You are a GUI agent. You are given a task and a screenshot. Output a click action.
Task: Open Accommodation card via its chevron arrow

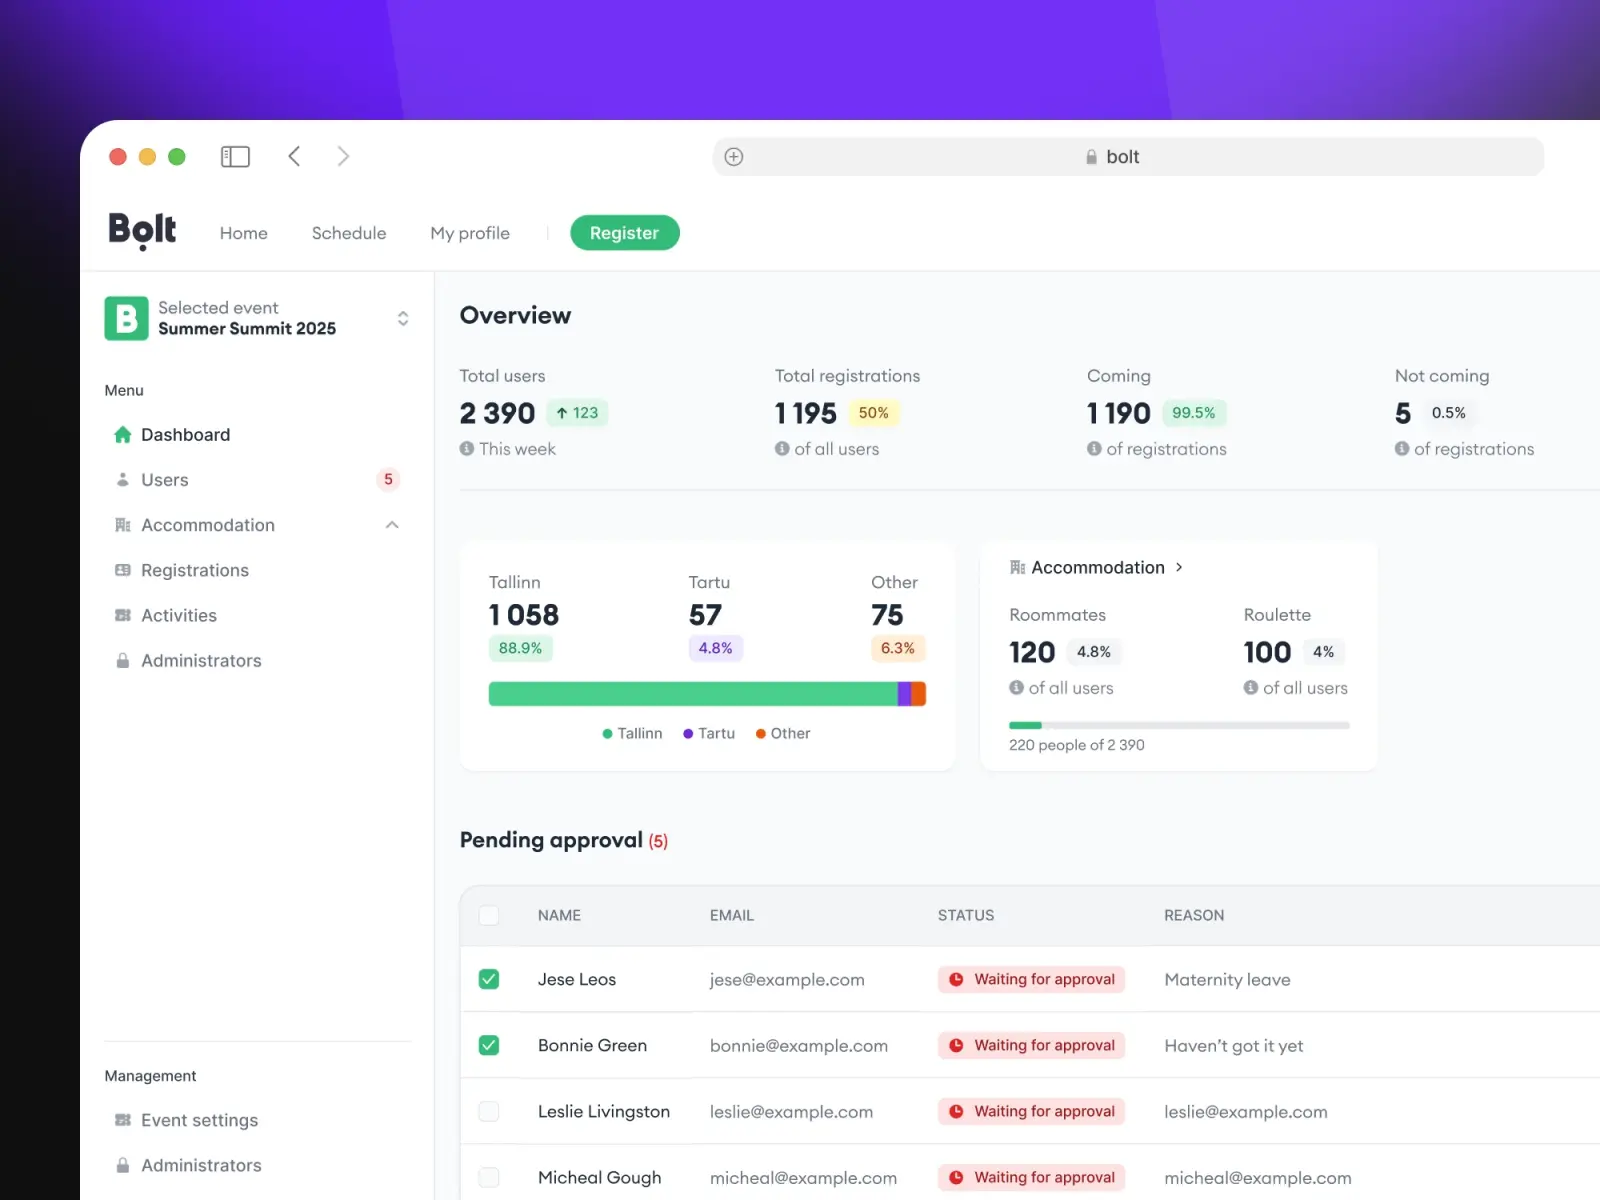[1180, 567]
